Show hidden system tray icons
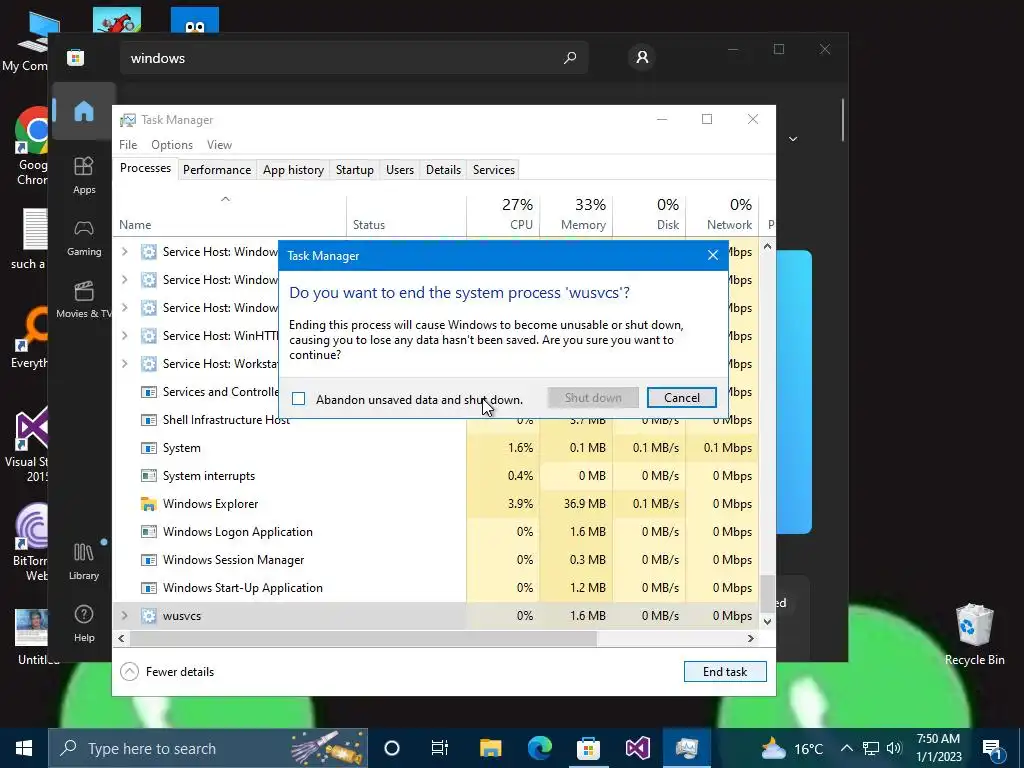Image resolution: width=1024 pixels, height=768 pixels. click(846, 748)
